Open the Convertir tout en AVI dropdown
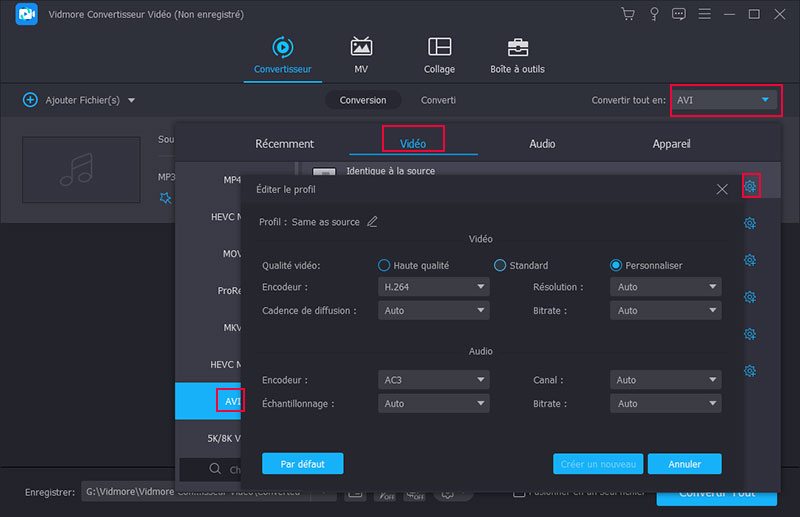Image resolution: width=800 pixels, height=517 pixels. coord(723,100)
